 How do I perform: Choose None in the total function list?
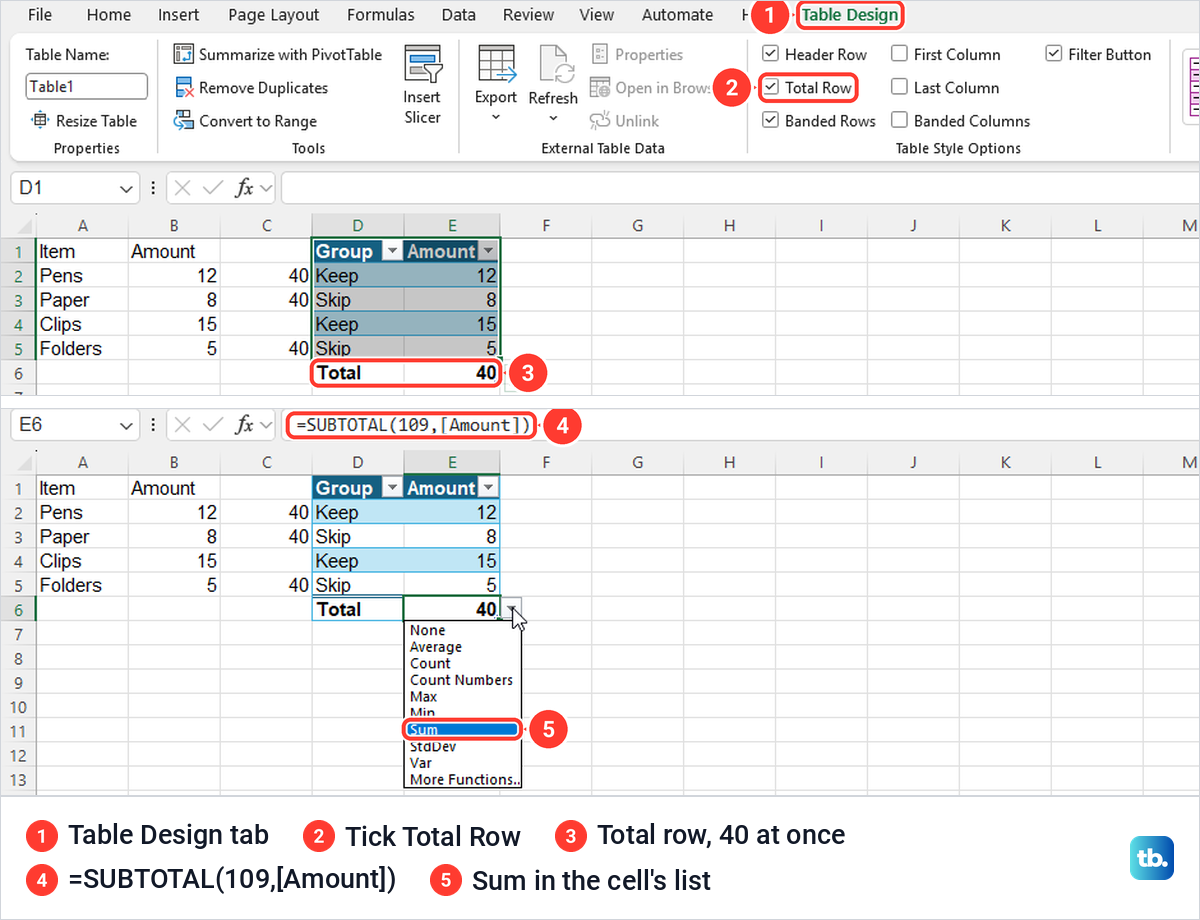click(x=462, y=631)
